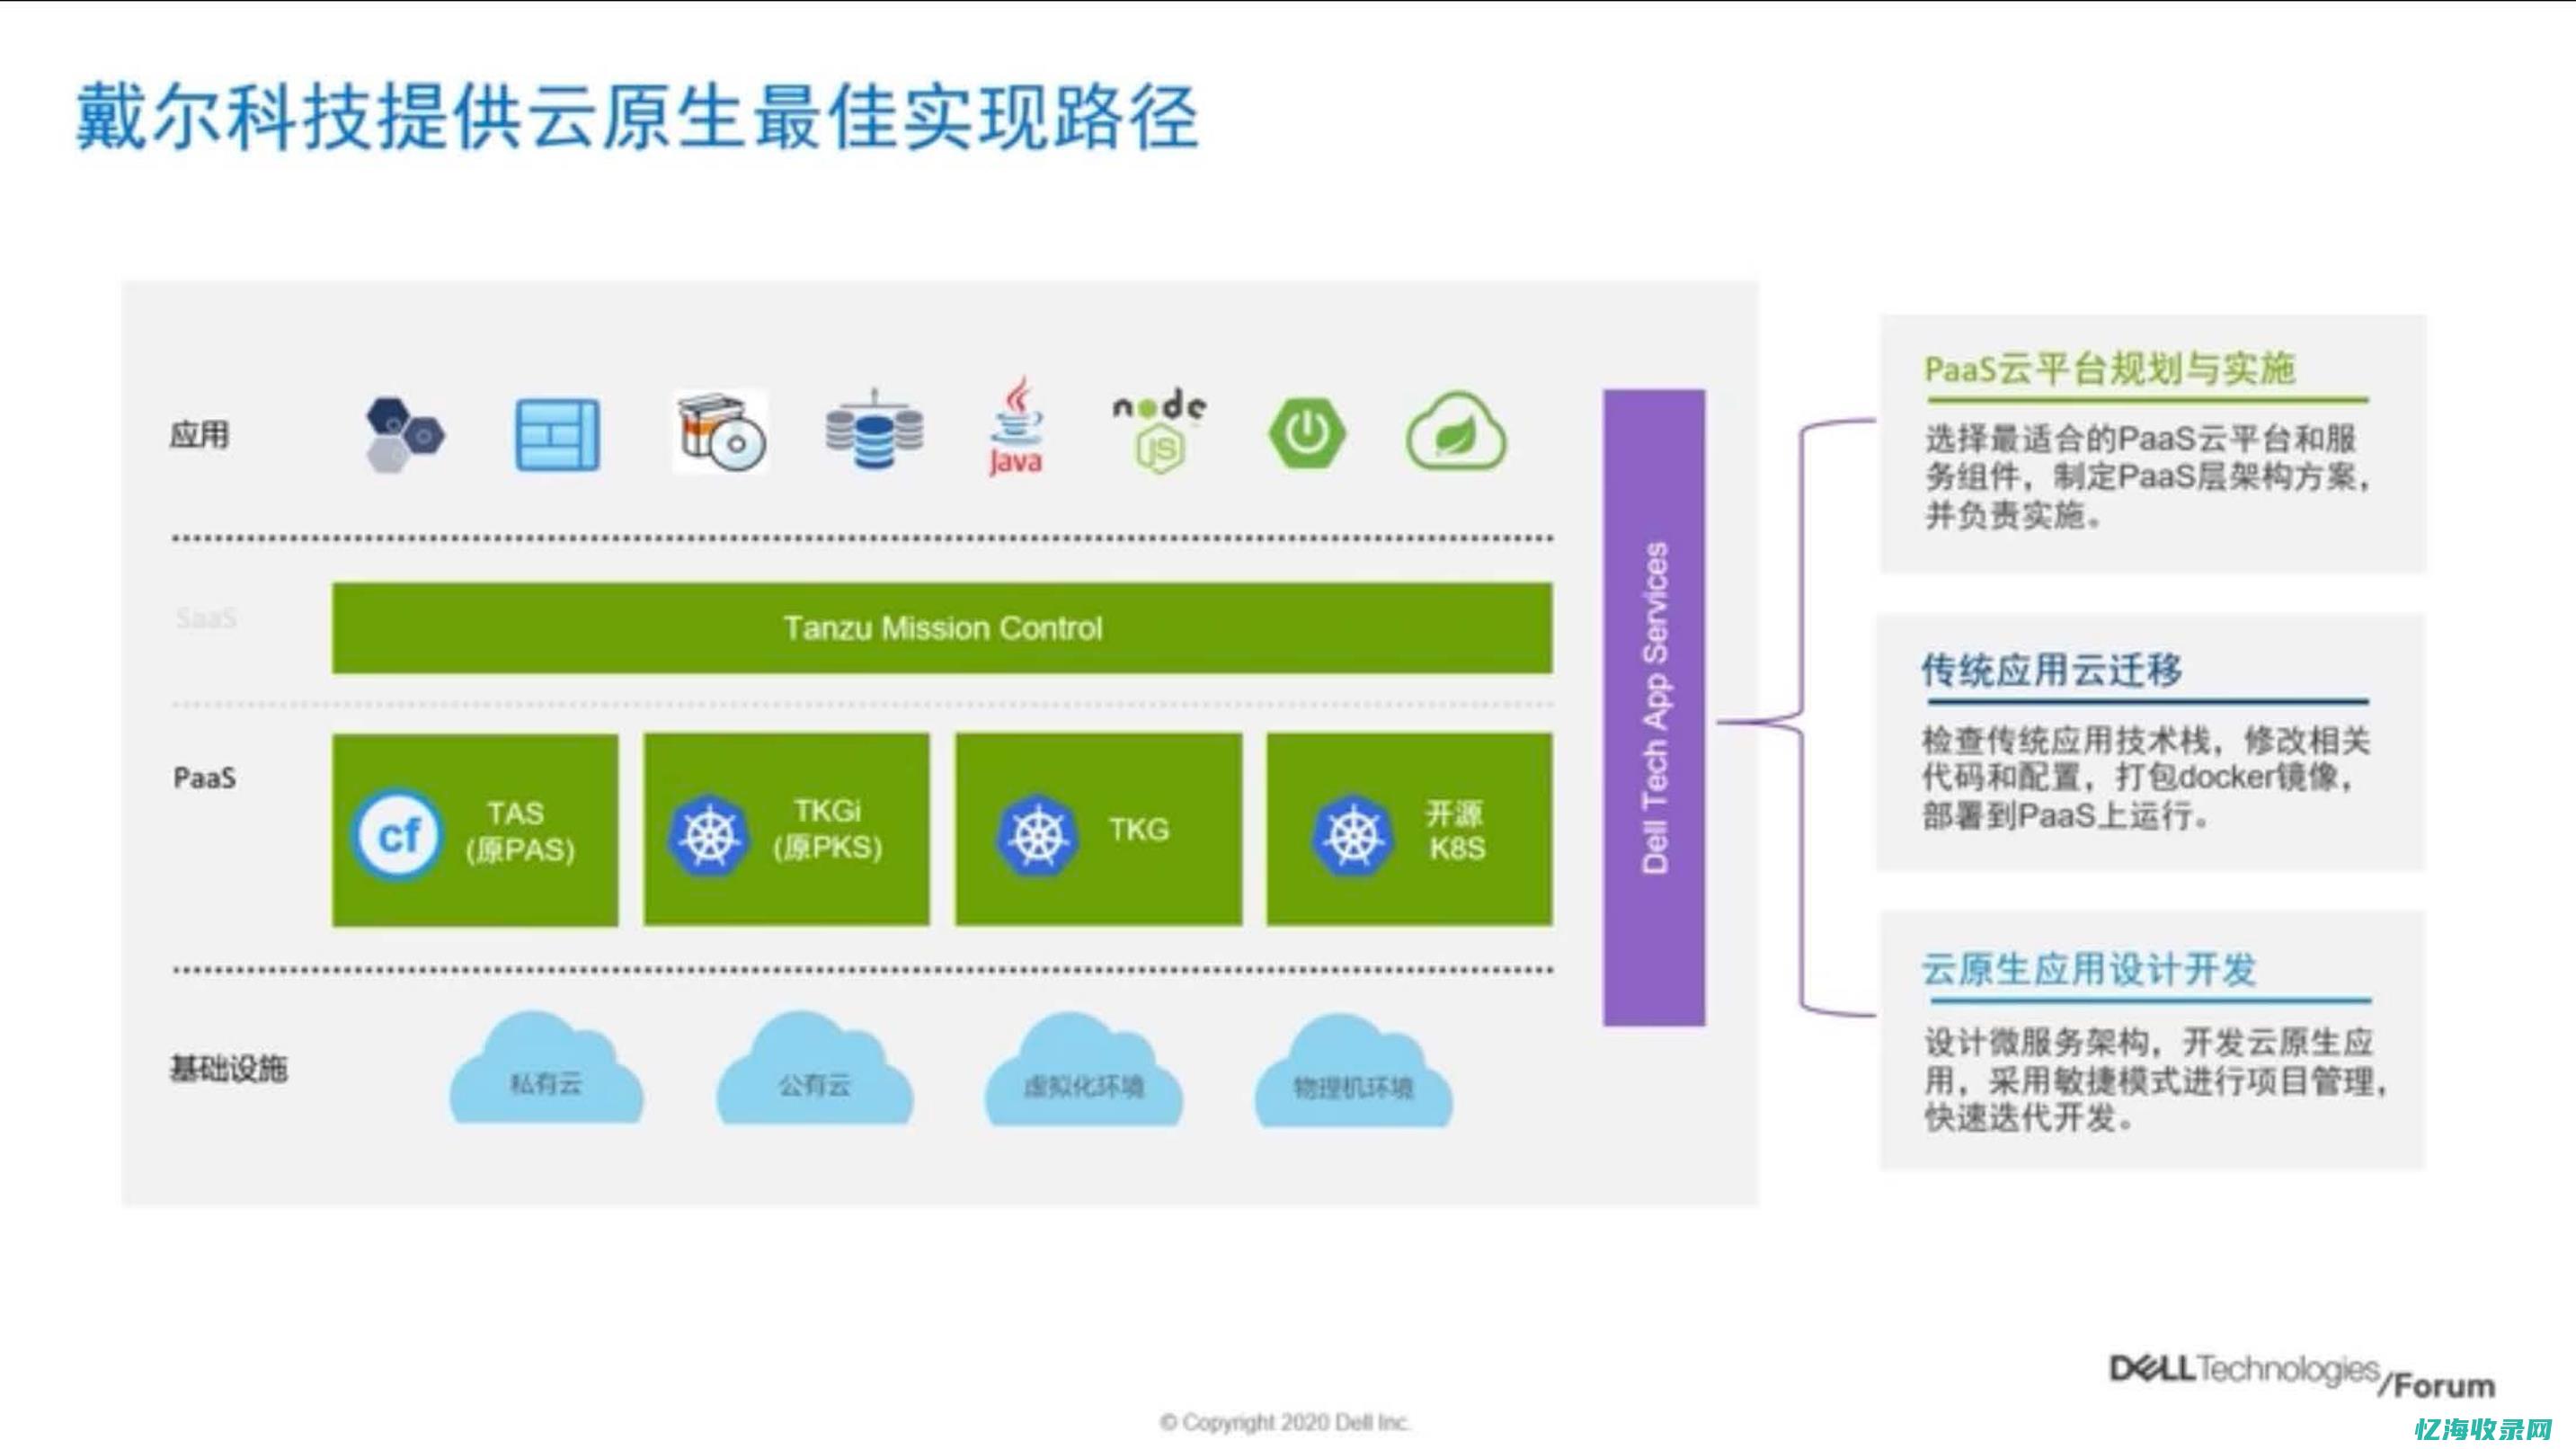The image size is (2576, 1449).
Task: Click the faded SaaS row label
Action: pos(206,618)
